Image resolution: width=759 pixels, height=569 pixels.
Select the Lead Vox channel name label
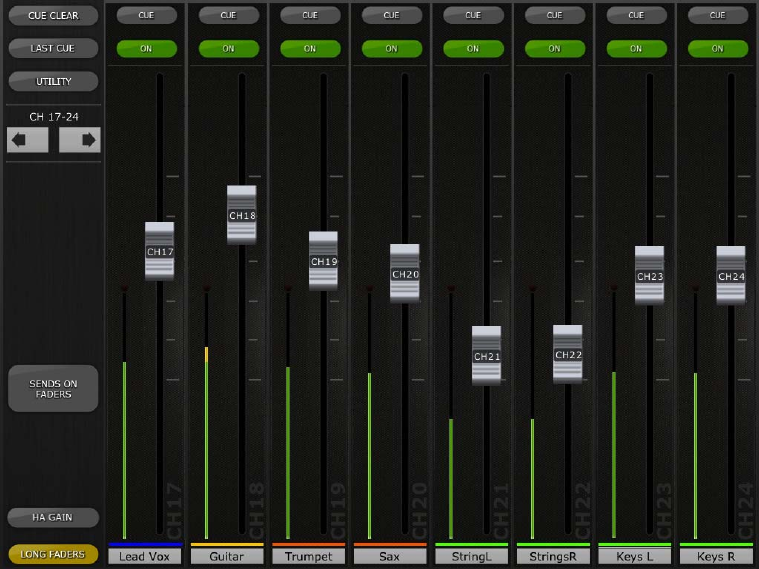[145, 556]
